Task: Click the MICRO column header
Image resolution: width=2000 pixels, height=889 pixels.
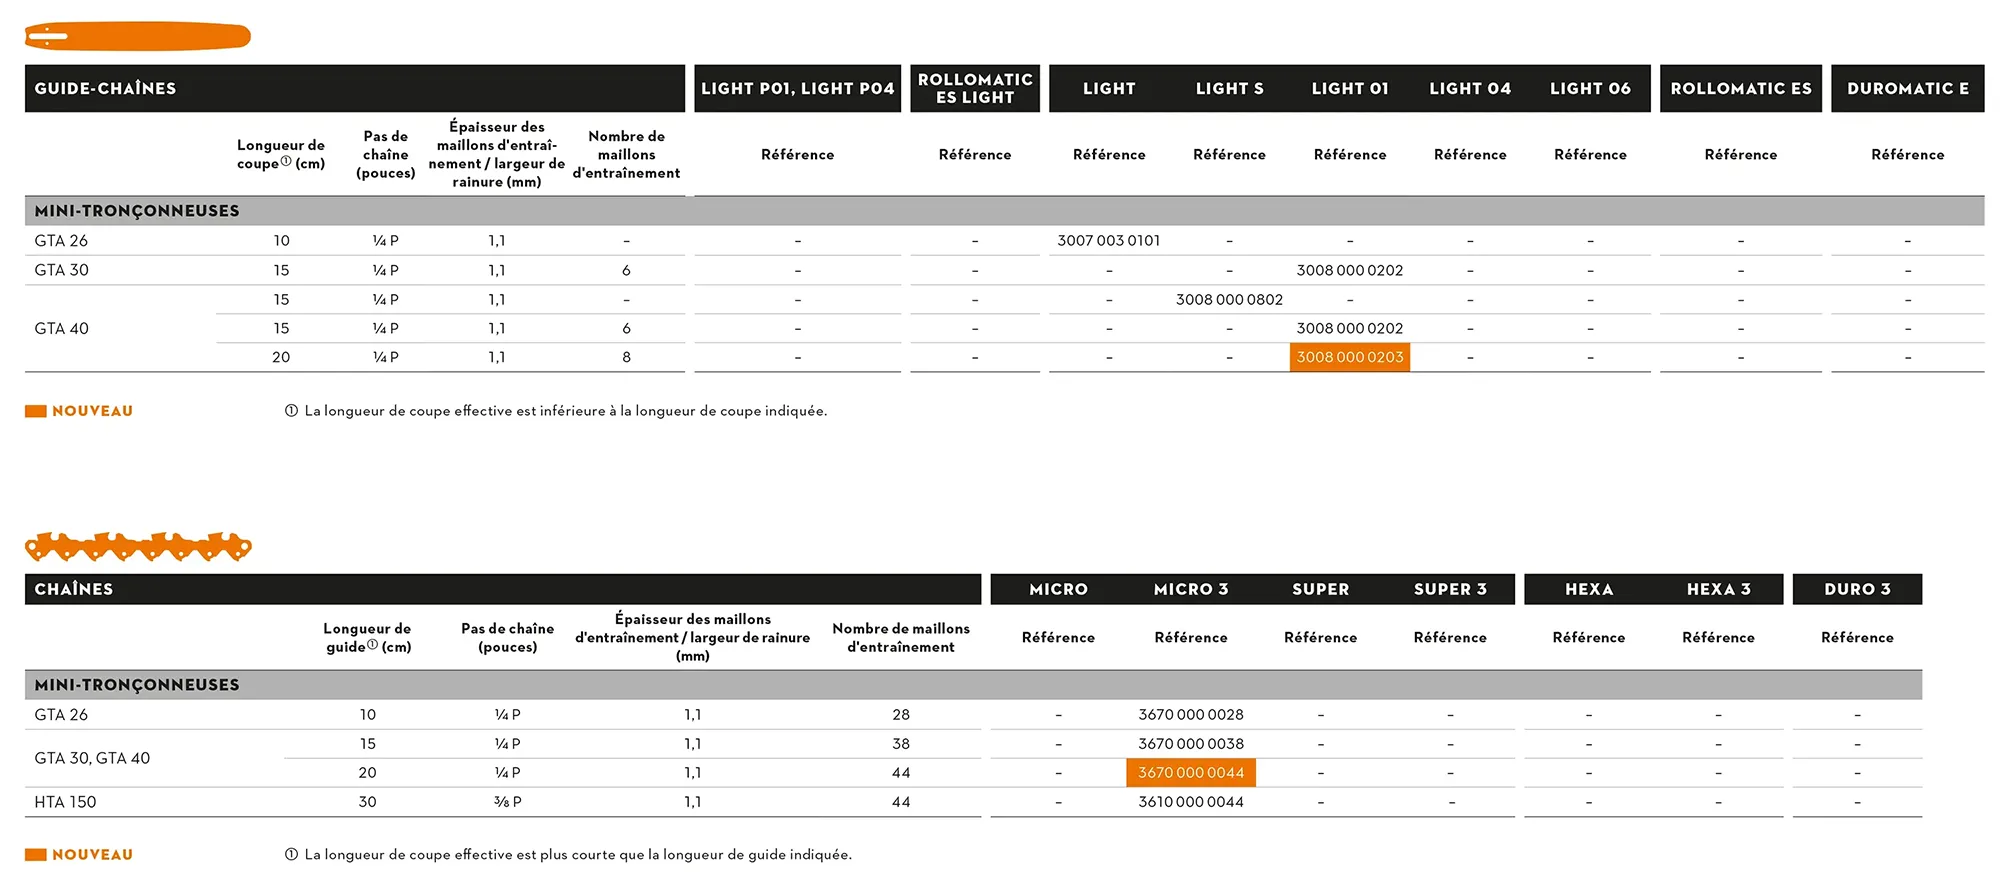Action: click(1058, 589)
